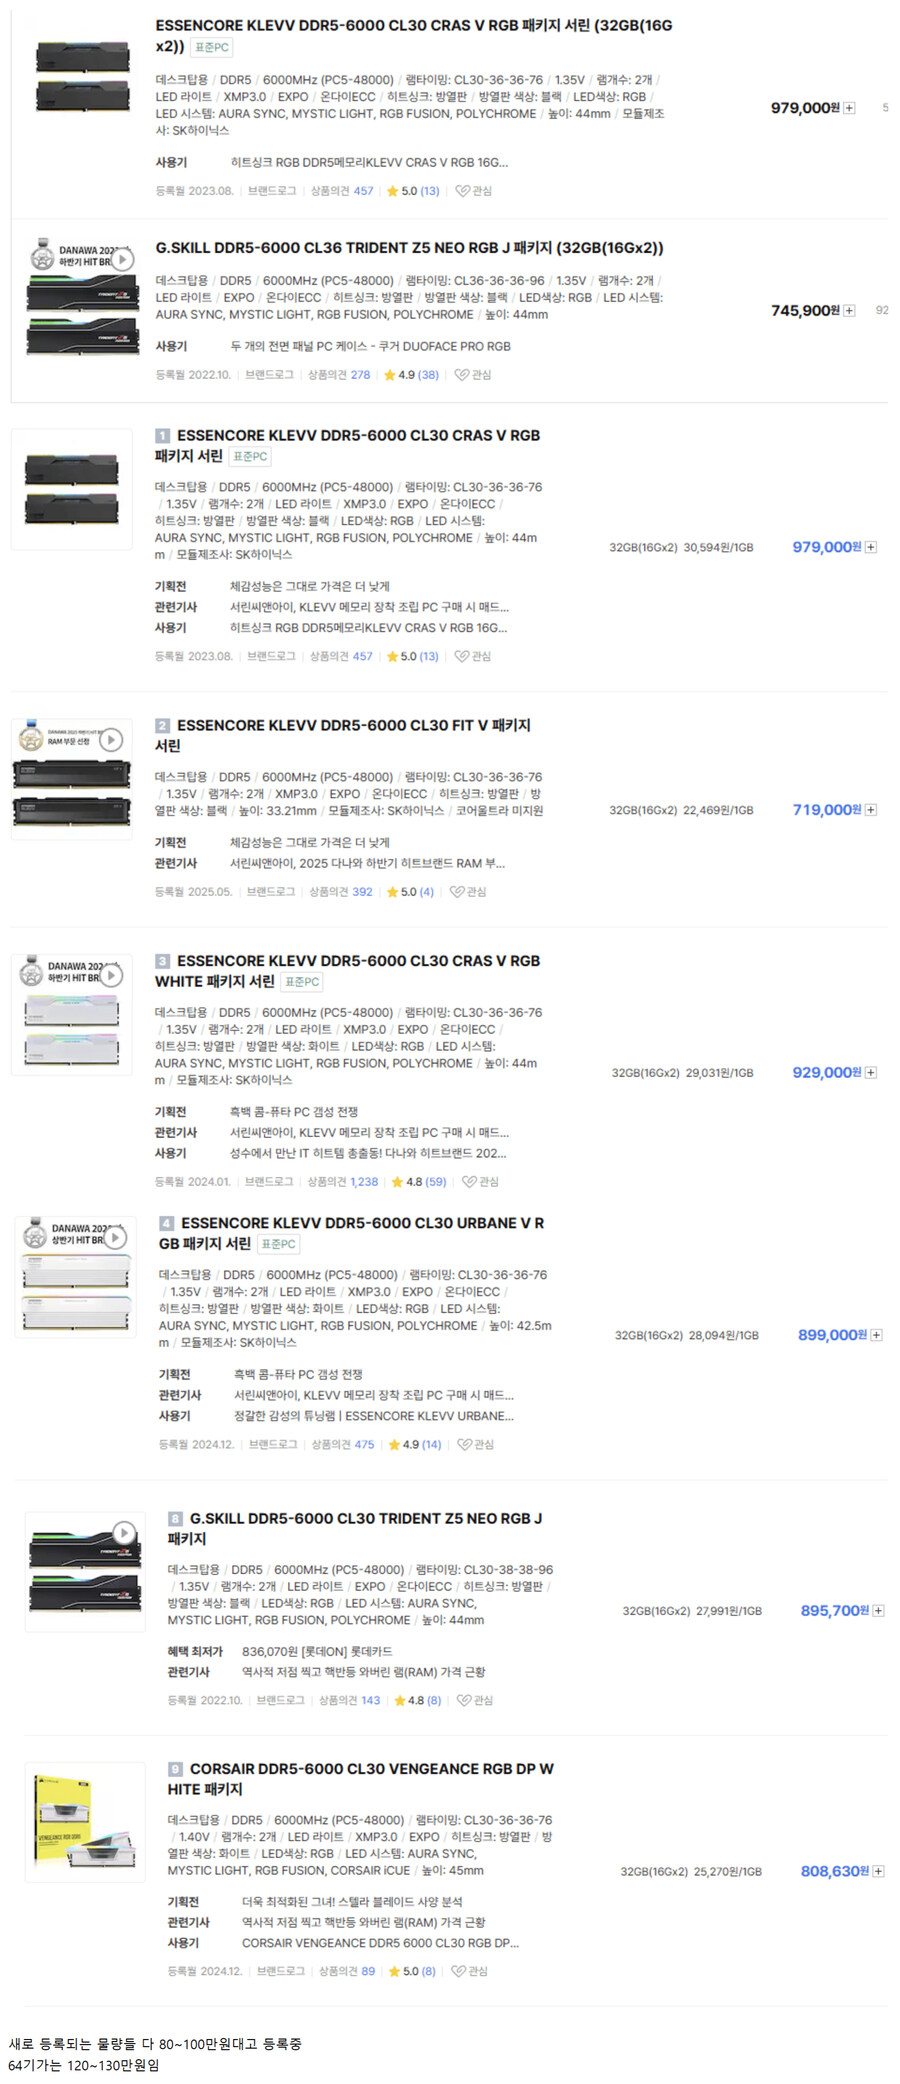Click 관심 heart for KLEVV URBANE V RGB
Viewport: 900px width, 2084px height.
476,1445
